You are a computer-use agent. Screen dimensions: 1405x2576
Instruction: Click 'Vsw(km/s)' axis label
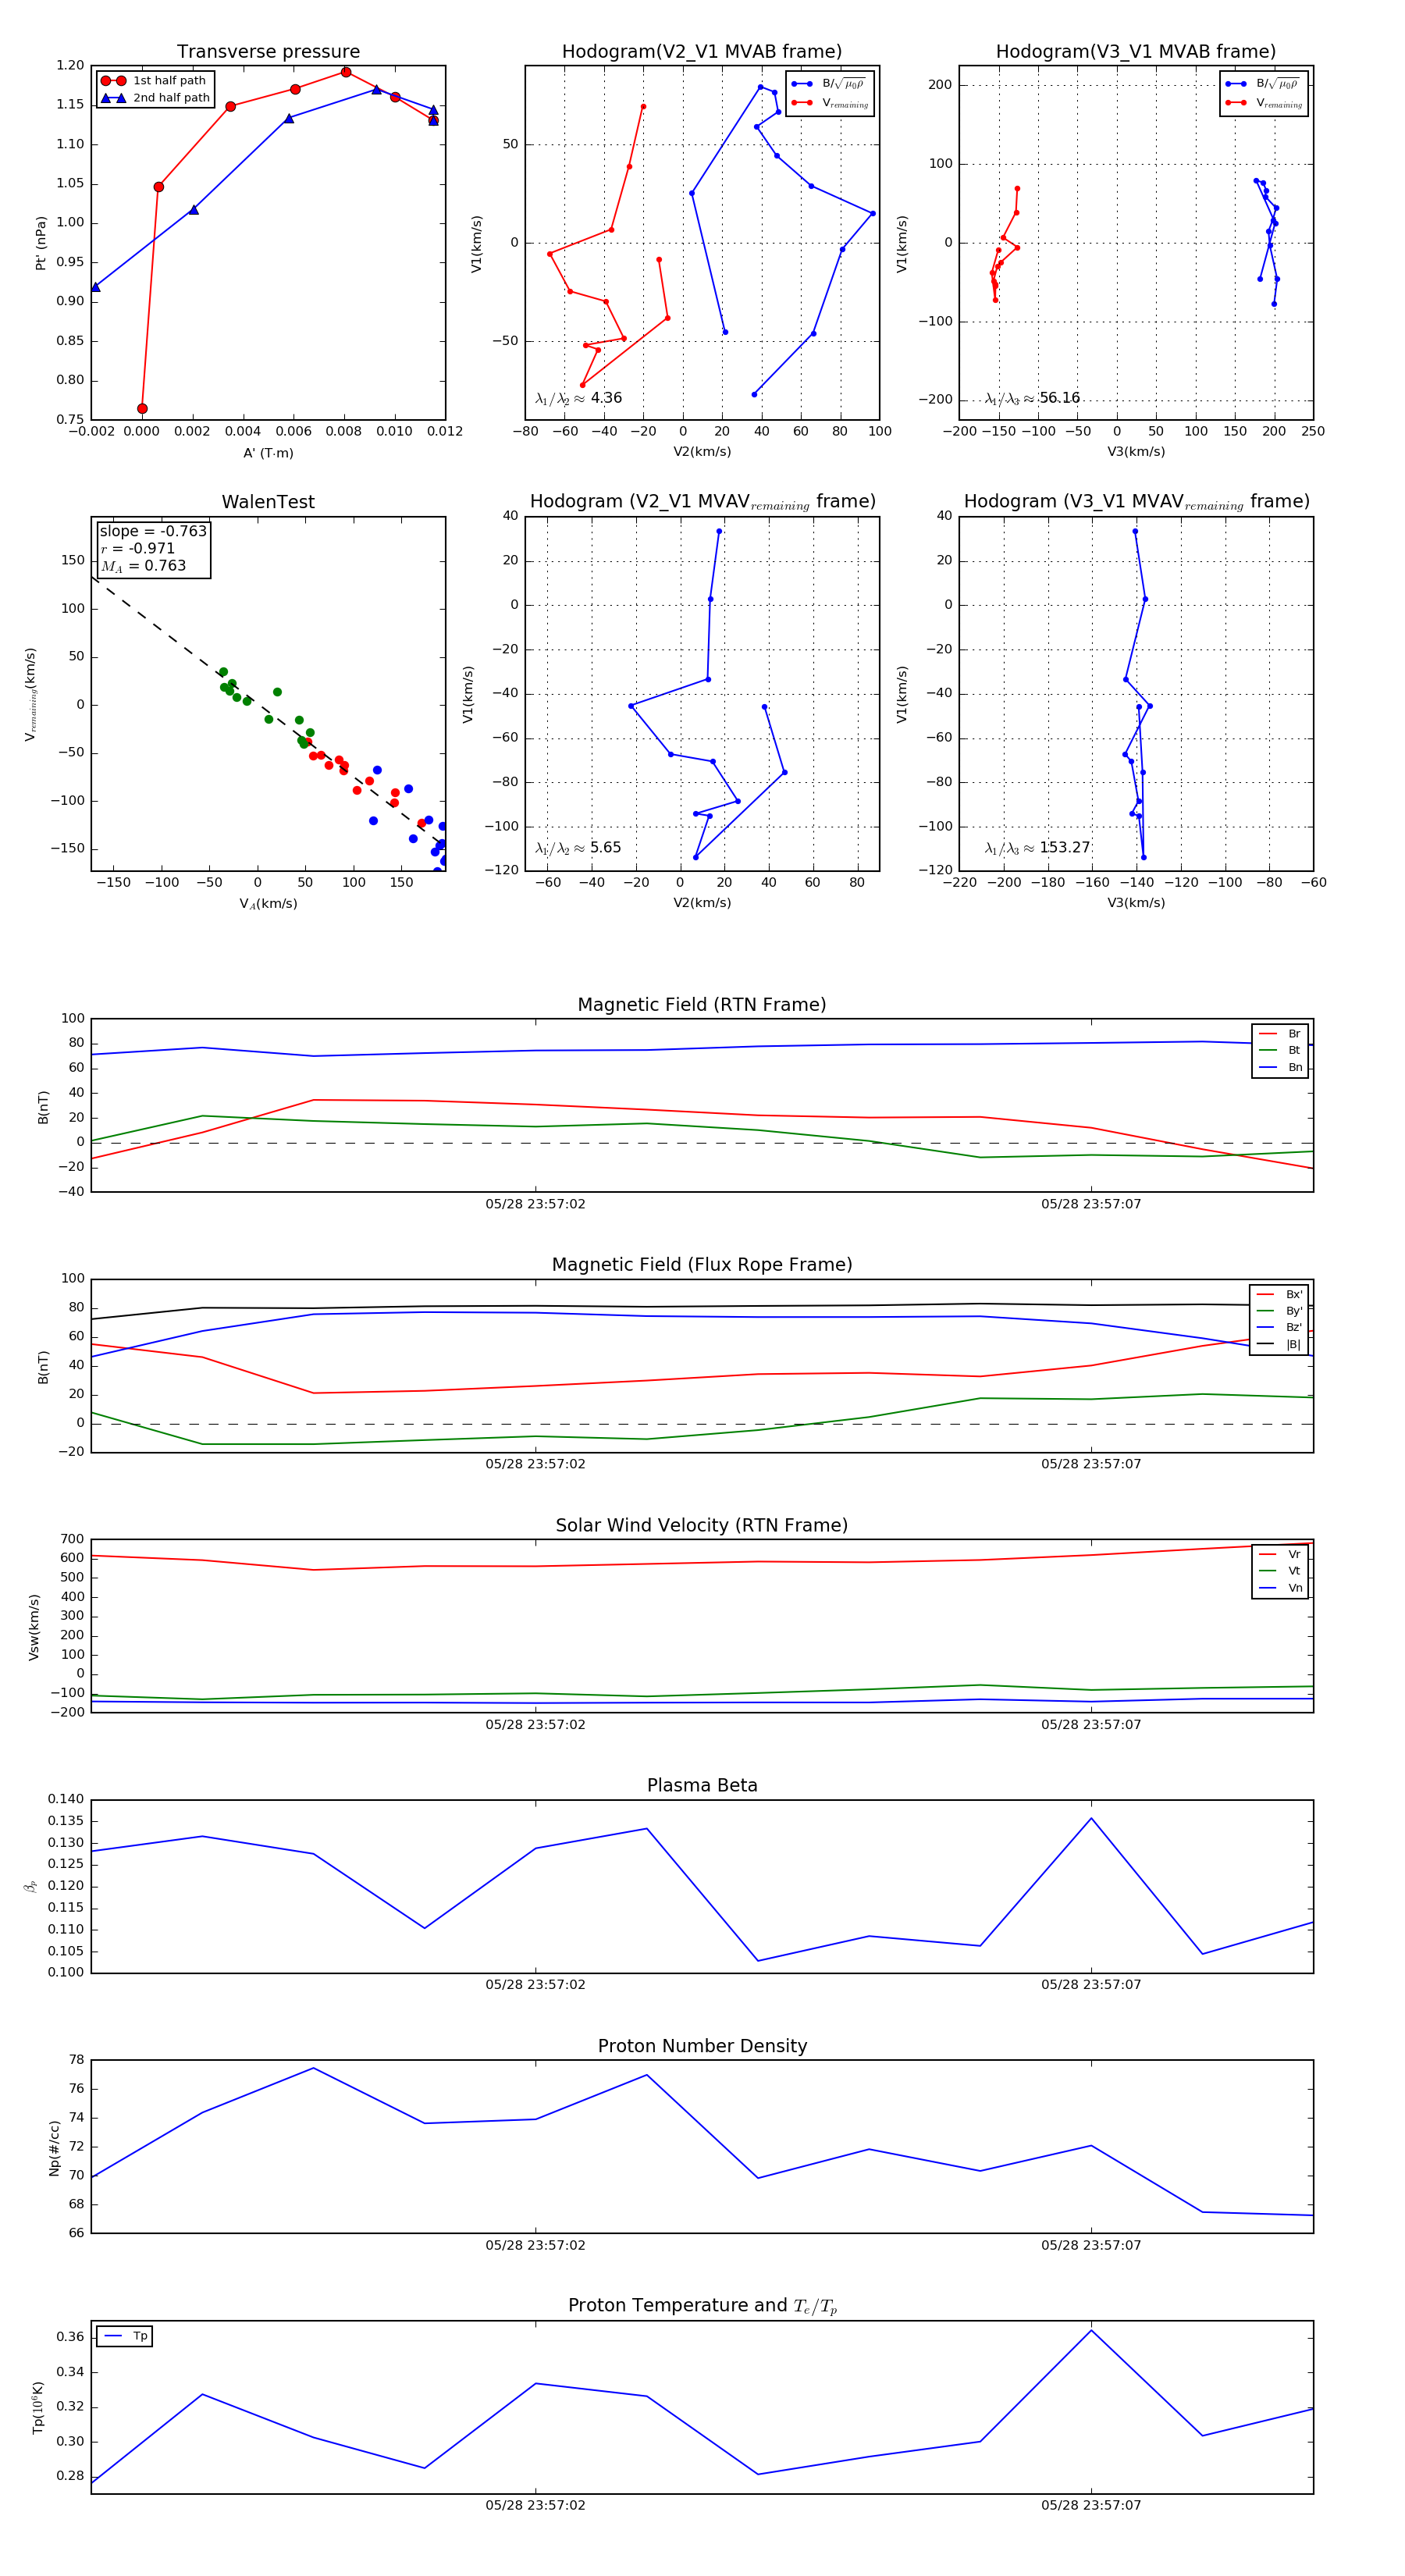[34, 1627]
